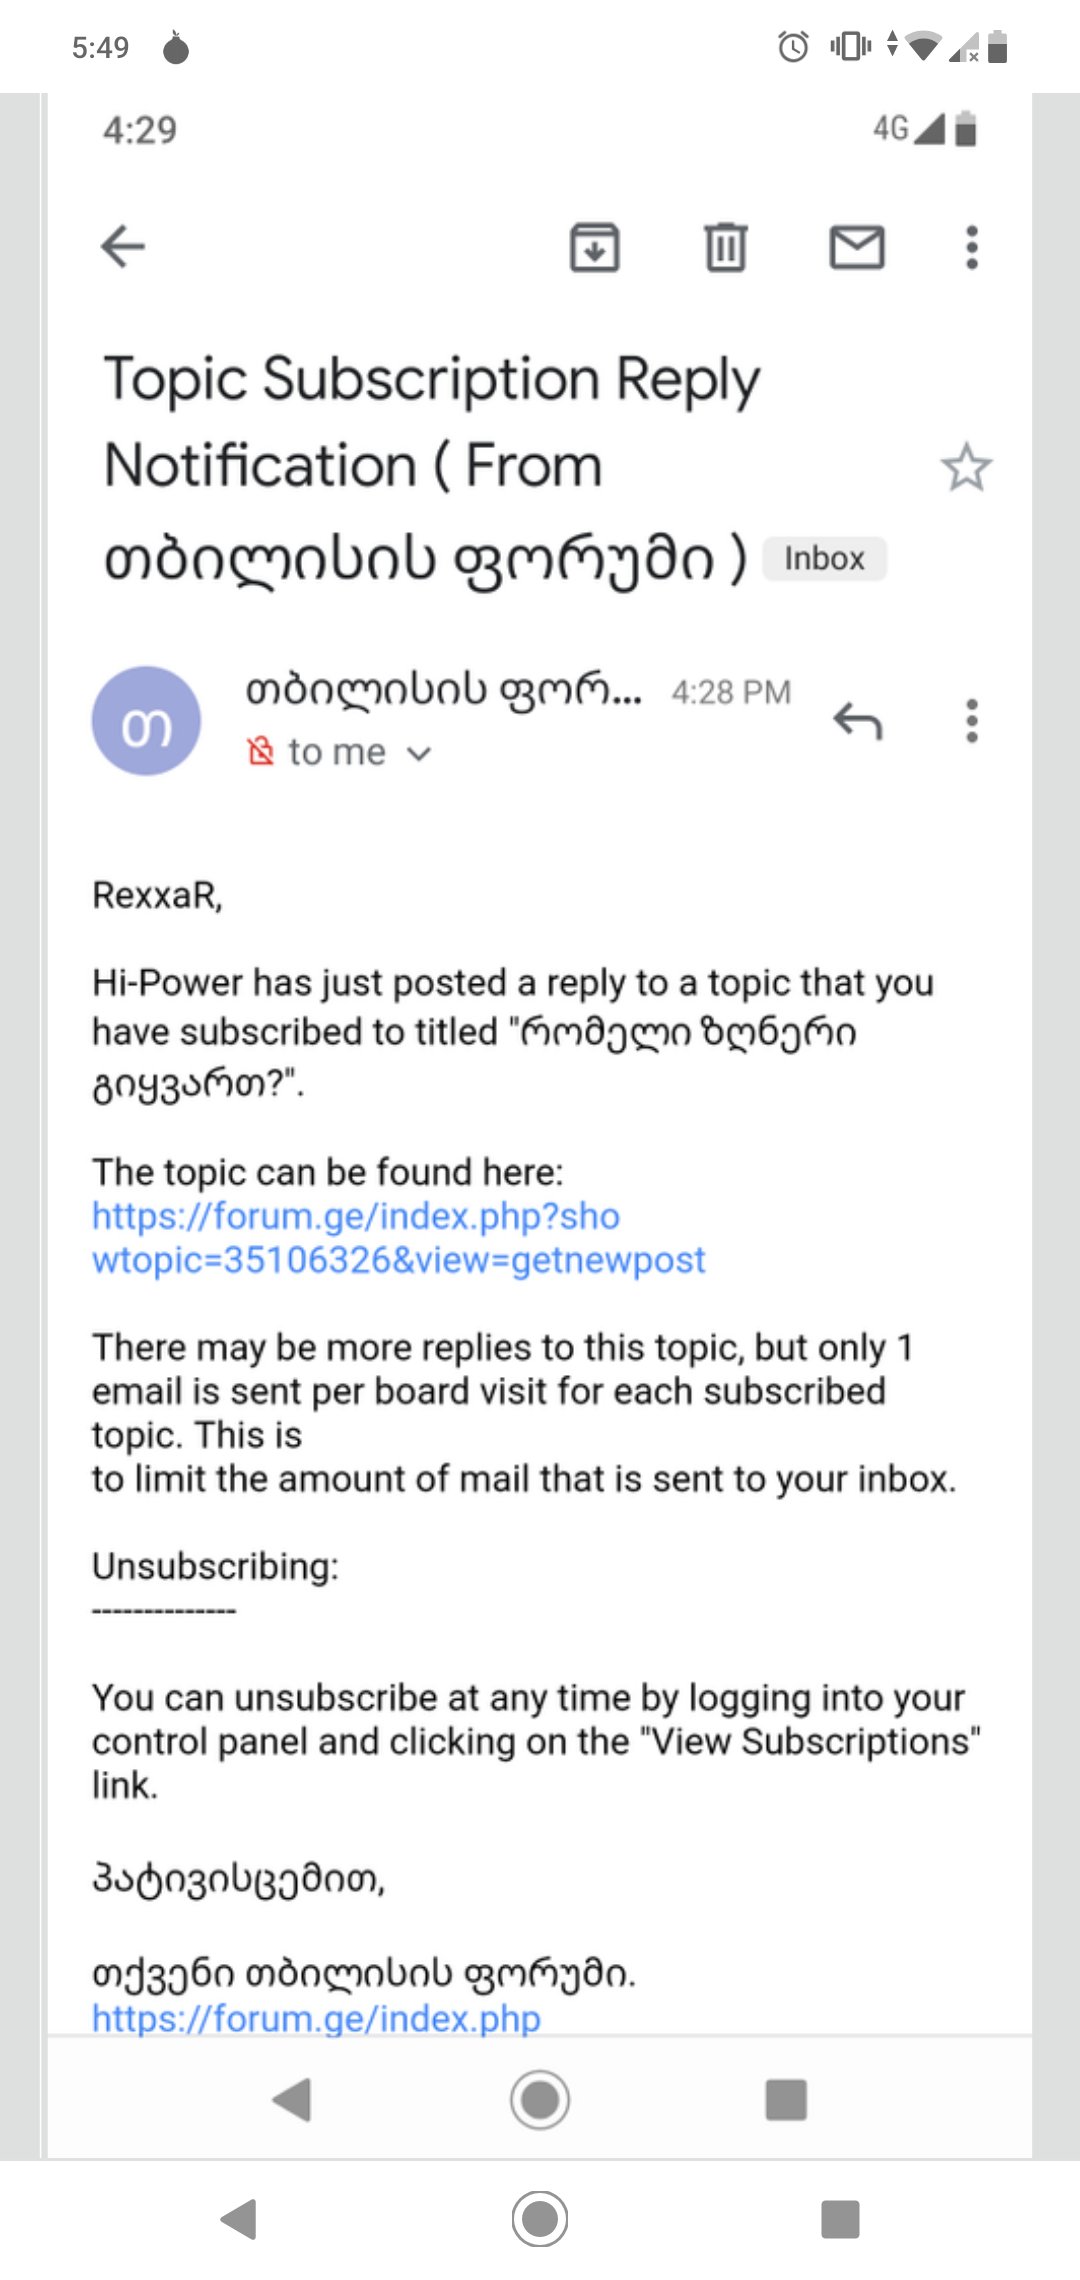Open email header more options menu
This screenshot has height=2280, width=1080.
click(969, 248)
